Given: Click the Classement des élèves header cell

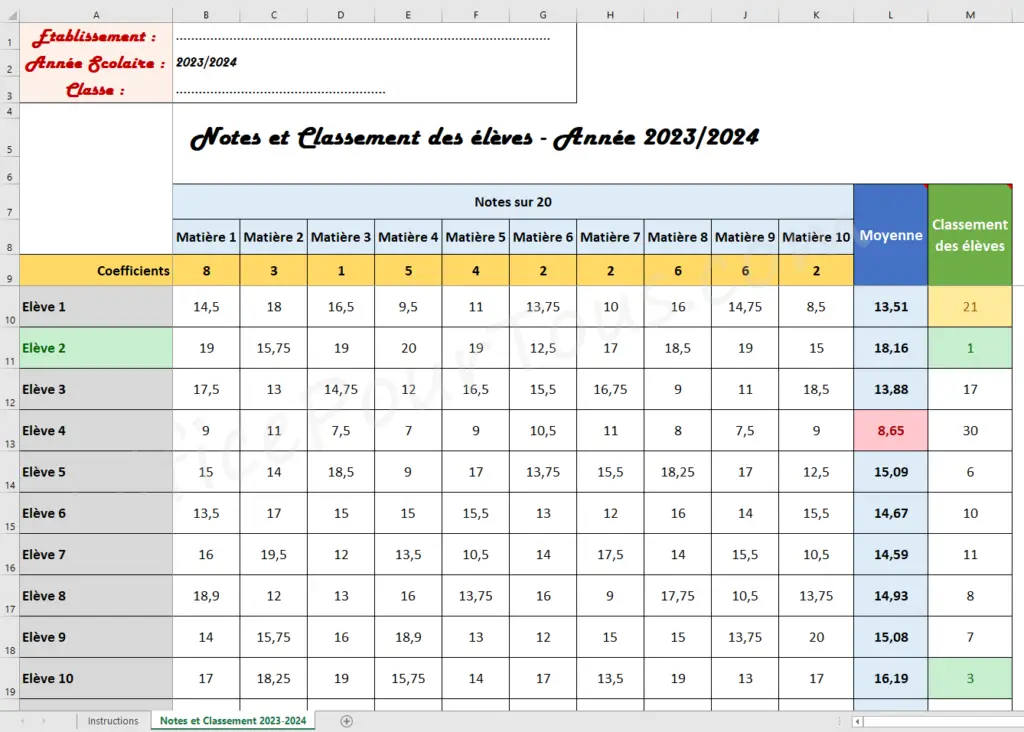Looking at the screenshot, I should [x=969, y=234].
